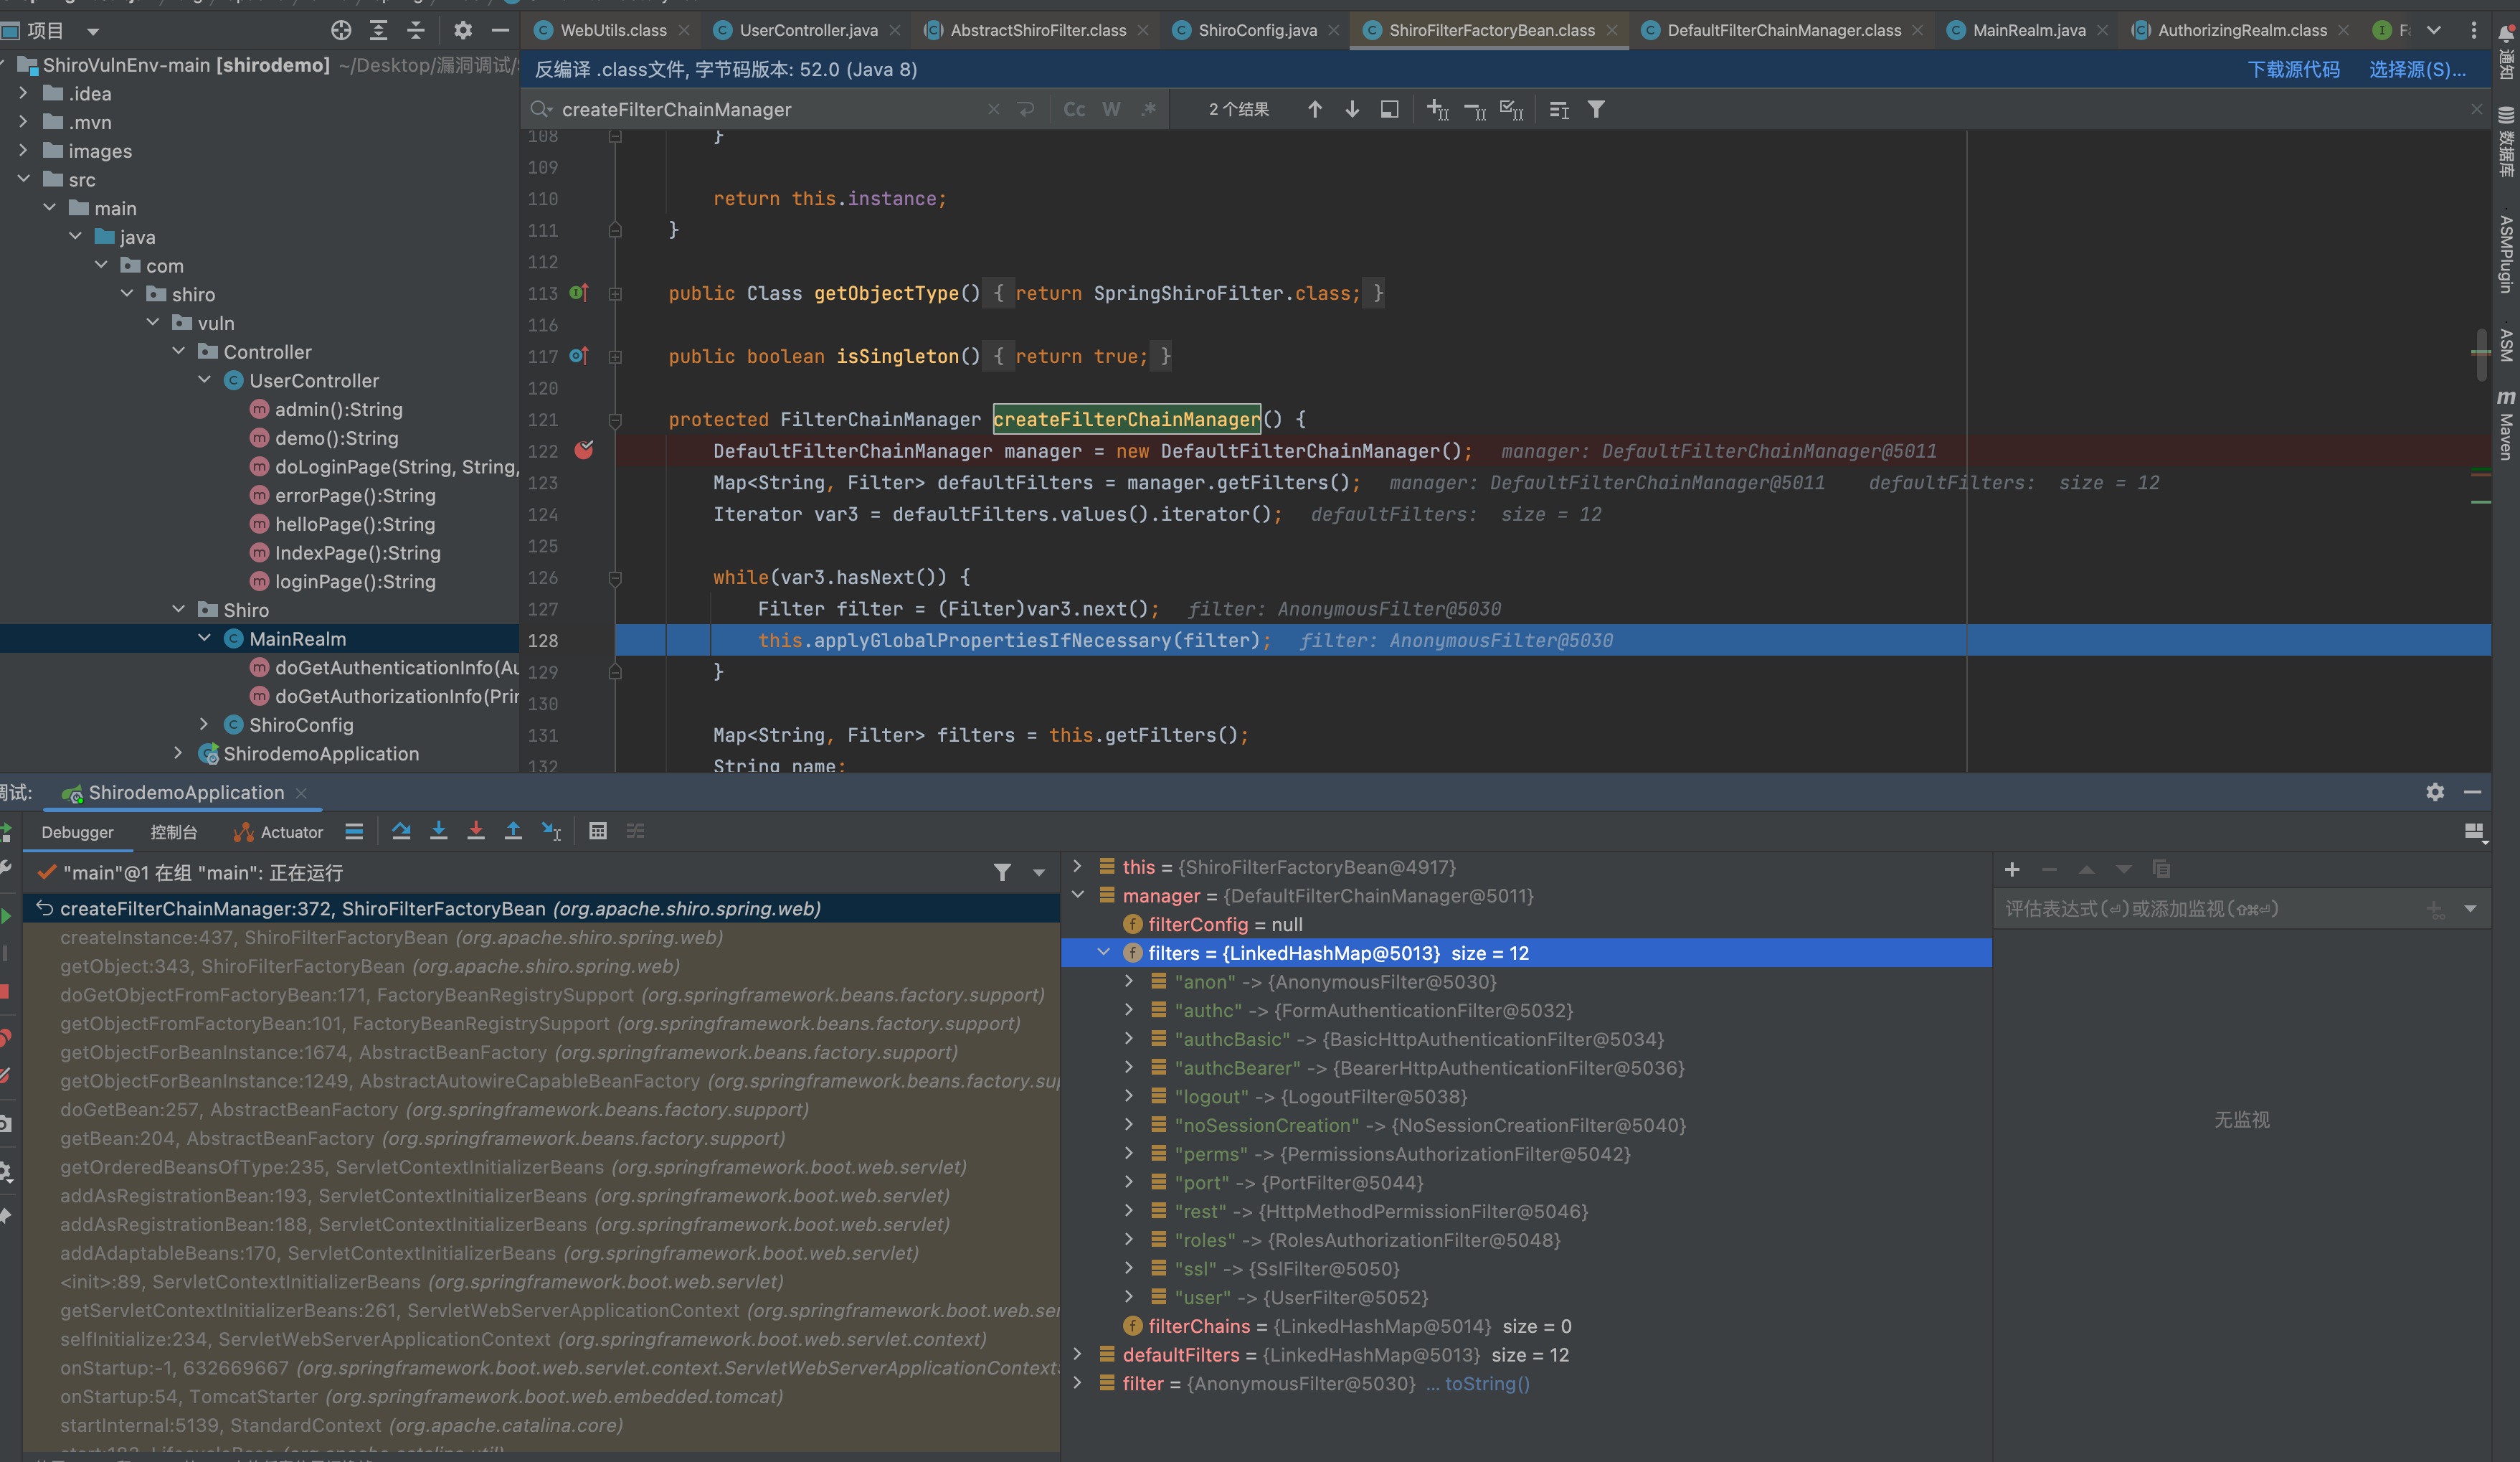Open the project view dropdown arrow
The width and height of the screenshot is (2520, 1462).
pos(93,31)
